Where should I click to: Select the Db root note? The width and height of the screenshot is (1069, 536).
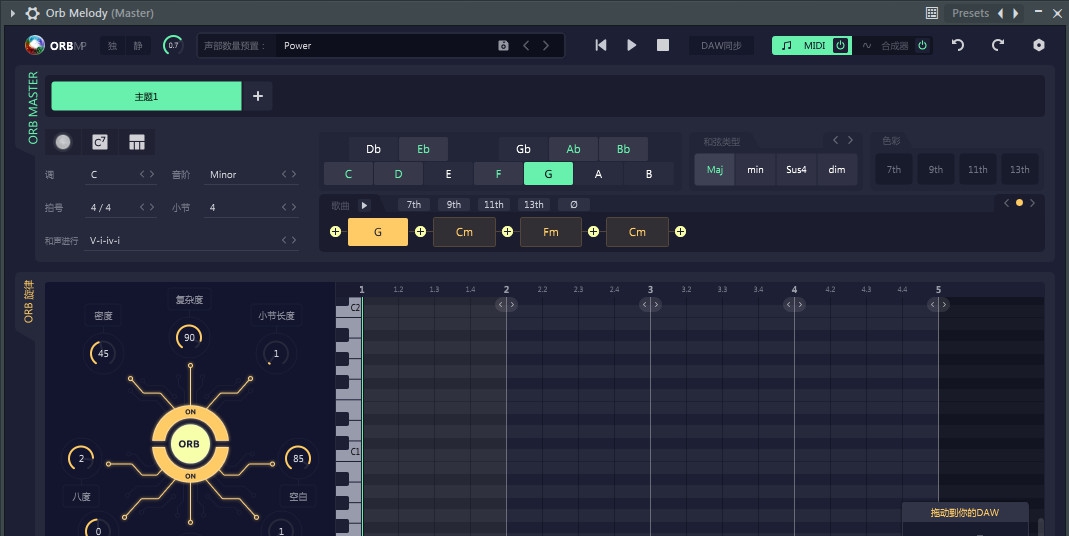tap(373, 149)
